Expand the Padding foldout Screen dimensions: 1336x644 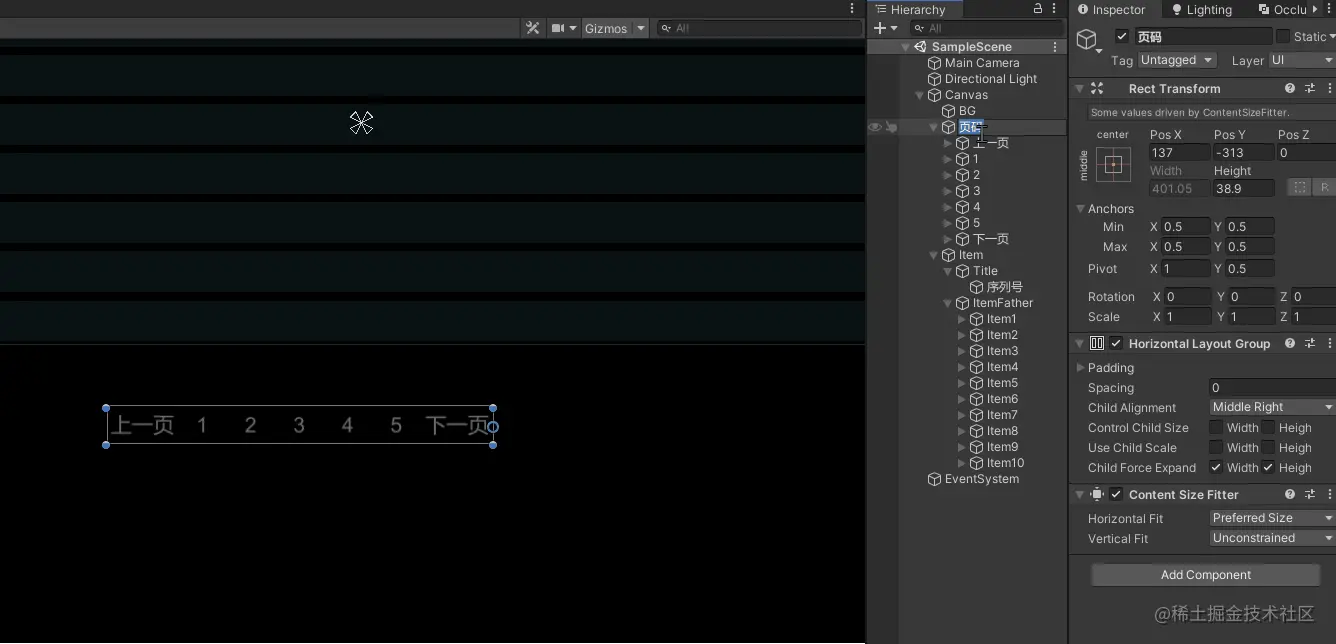(x=1080, y=368)
